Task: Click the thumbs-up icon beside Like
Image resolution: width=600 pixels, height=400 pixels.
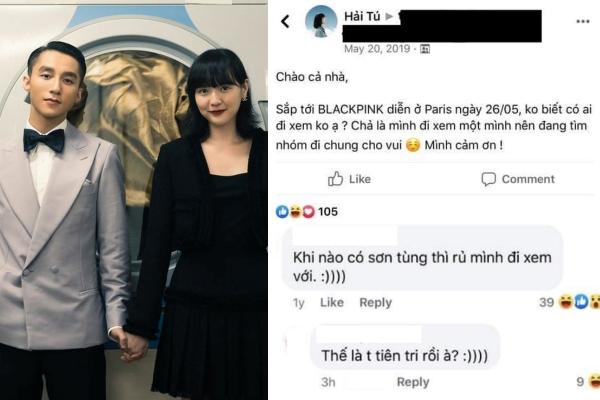Action: point(335,179)
